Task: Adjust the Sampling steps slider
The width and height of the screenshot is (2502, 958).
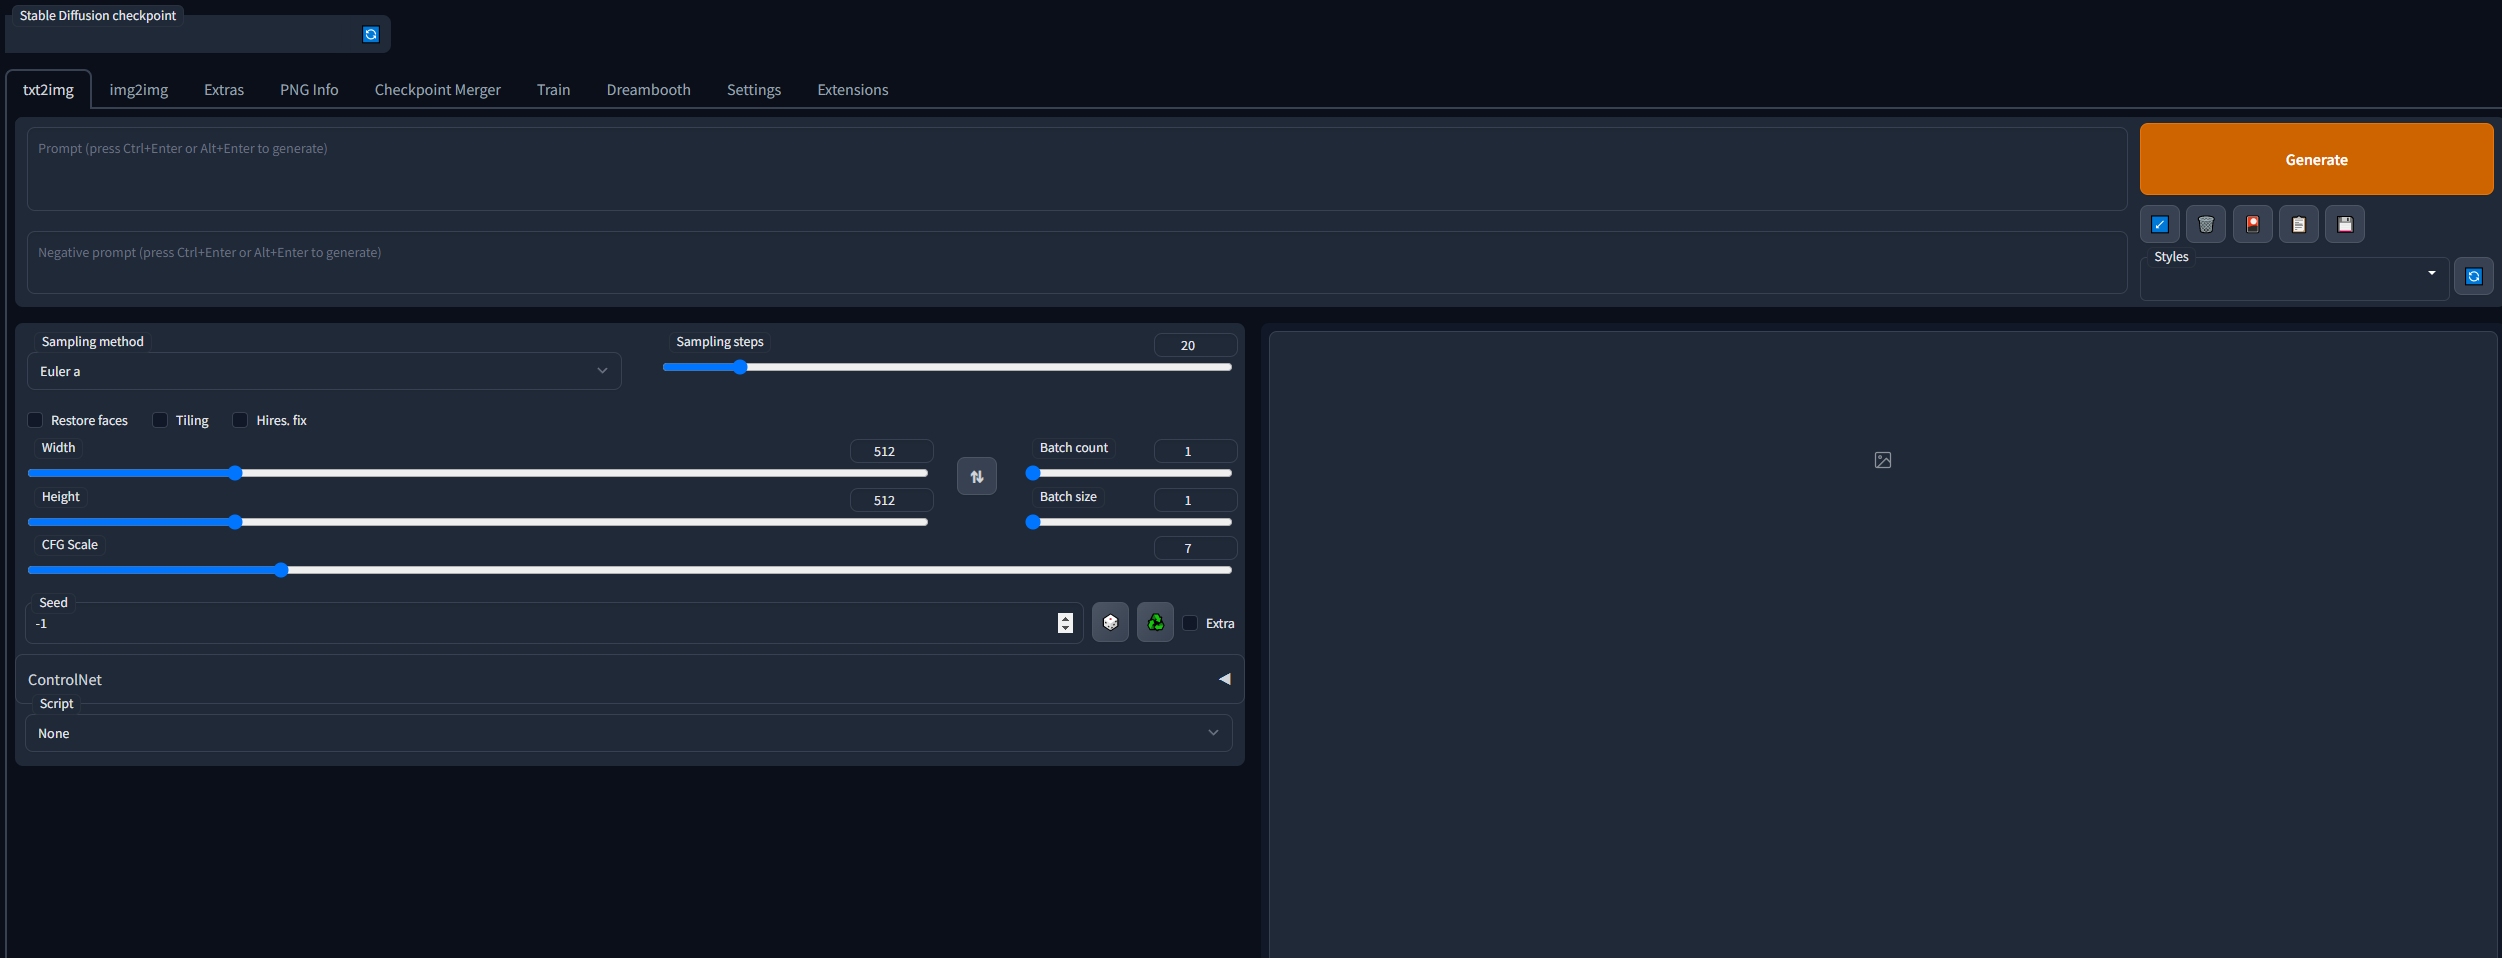Action: (x=947, y=367)
